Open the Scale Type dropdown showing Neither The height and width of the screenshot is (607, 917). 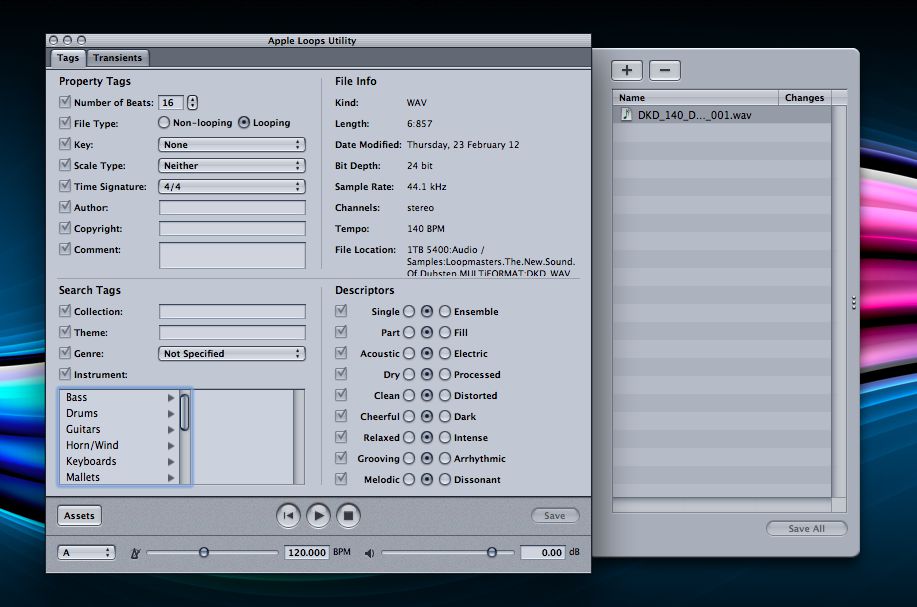[232, 165]
